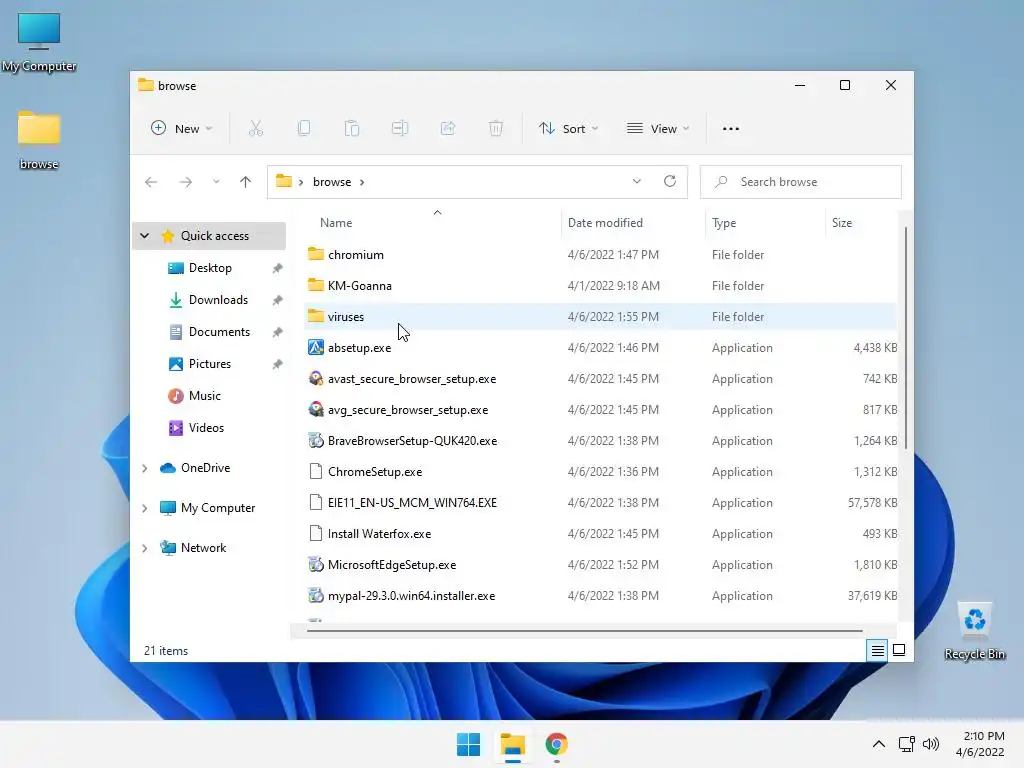Click clock showing 2:10 PM
The width and height of the screenshot is (1024, 768).
(x=980, y=744)
